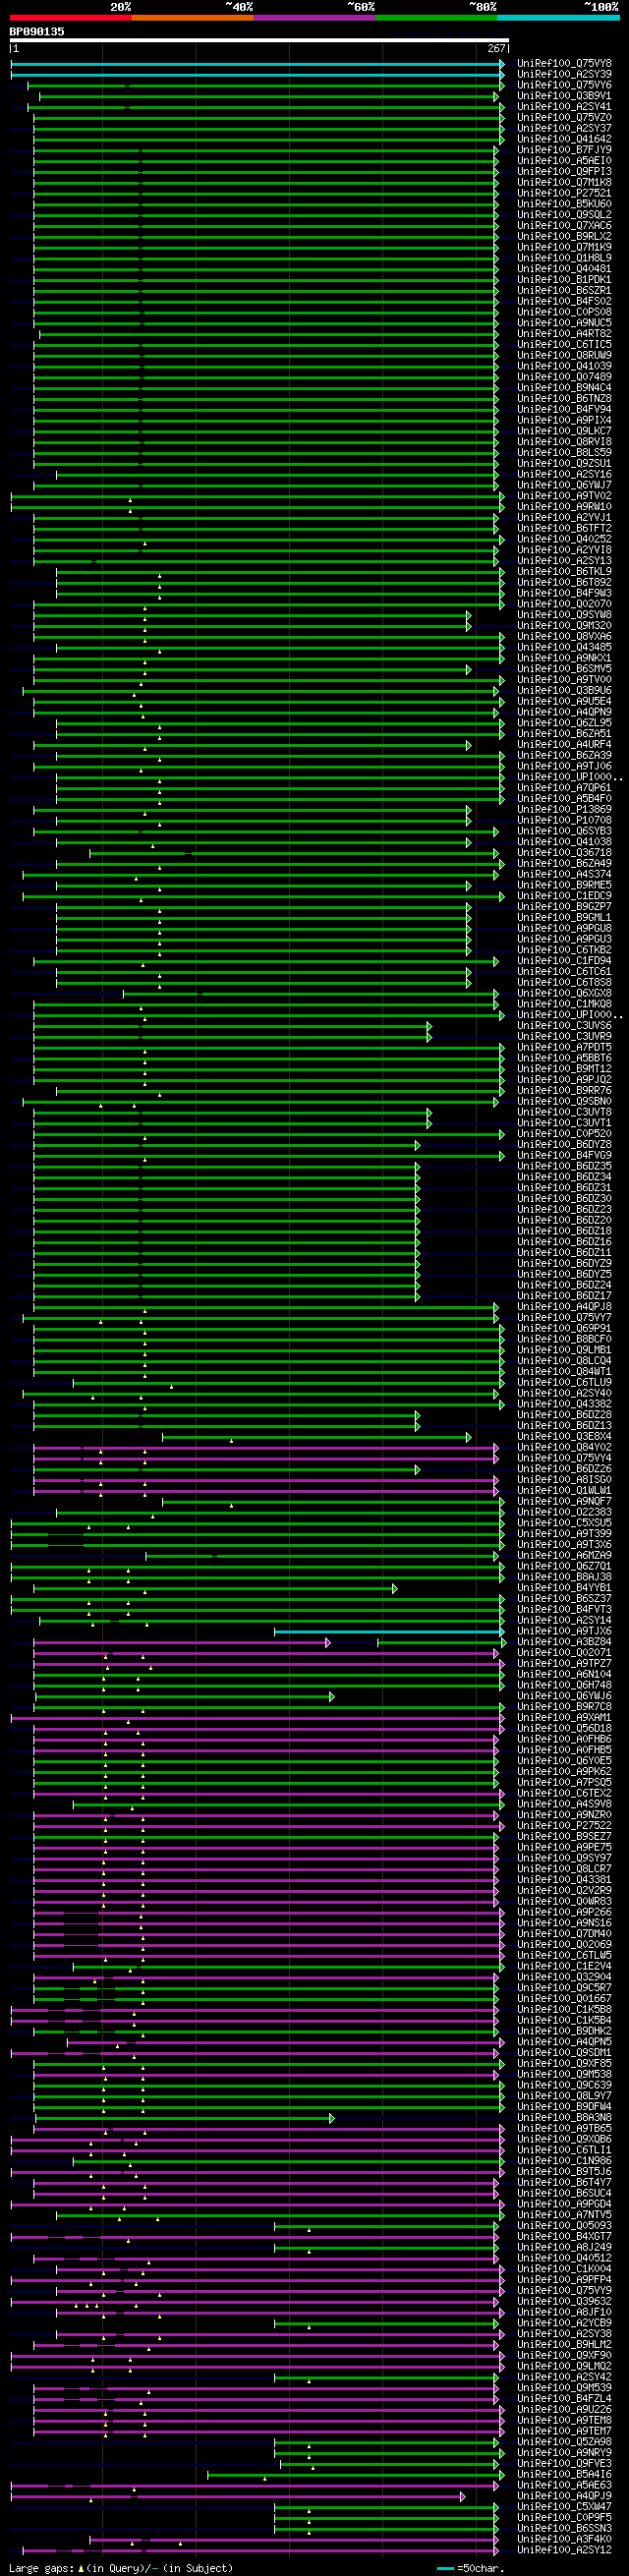Select label 'UniRef100_O22383'
Image resolution: width=629 pixels, height=2576 pixels.
tap(564, 1512)
